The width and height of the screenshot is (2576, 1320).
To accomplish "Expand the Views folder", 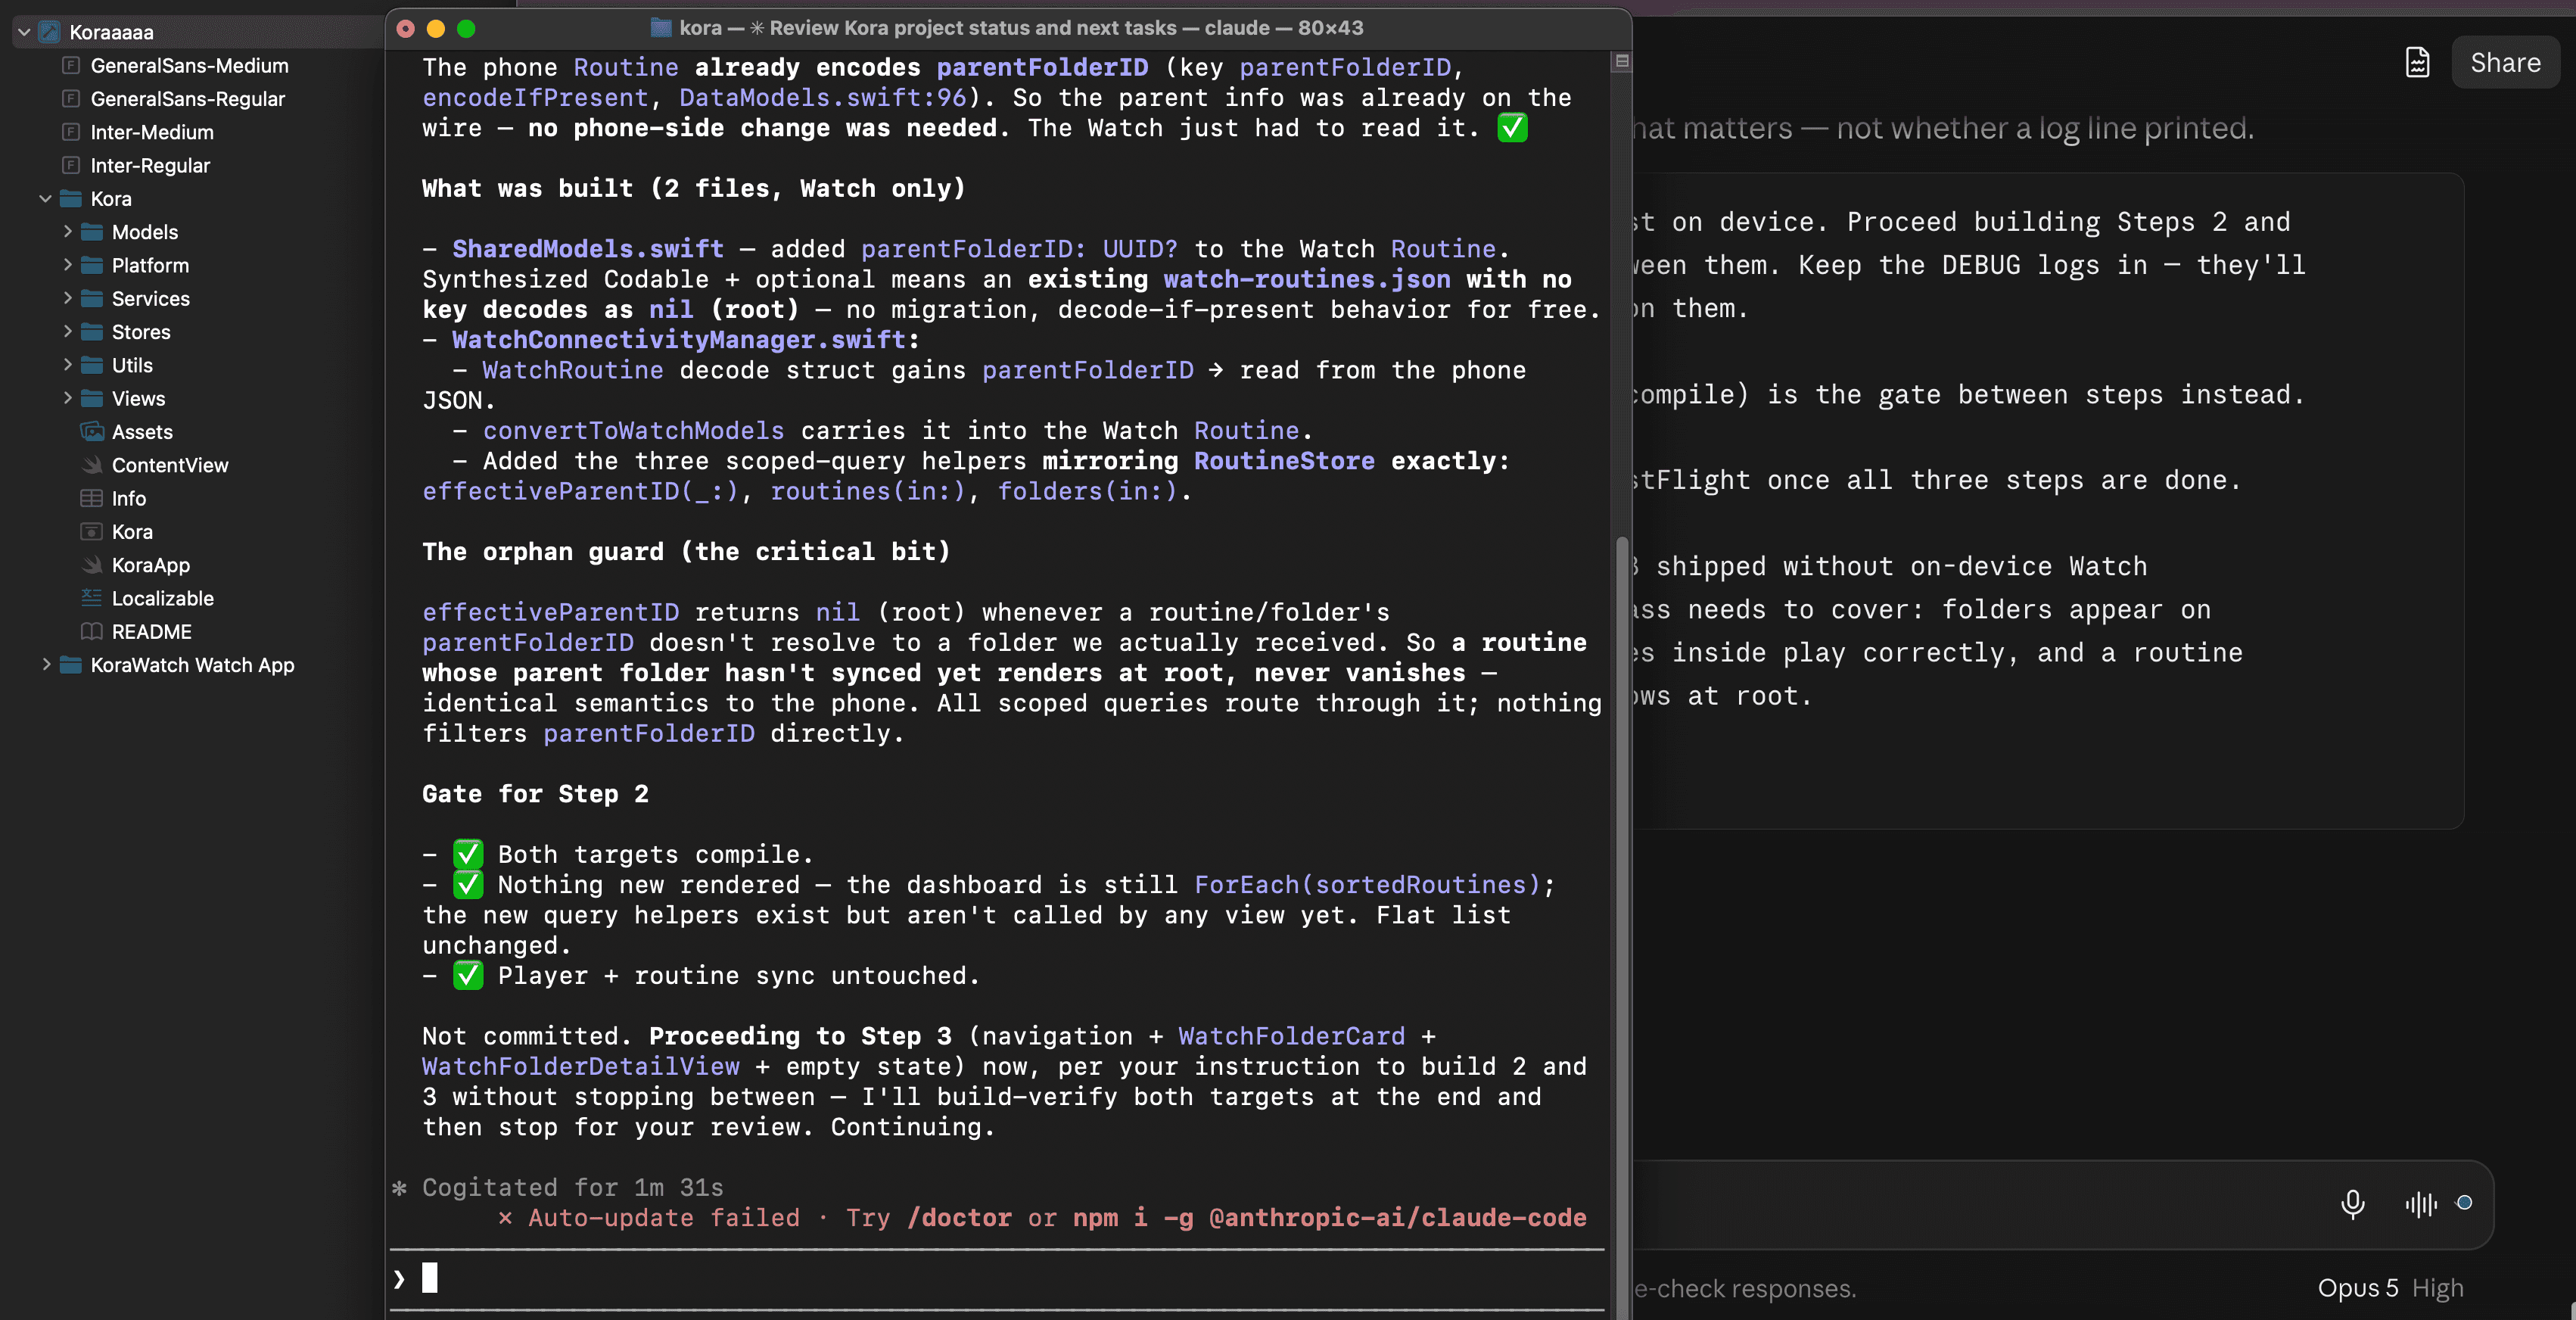I will point(67,398).
